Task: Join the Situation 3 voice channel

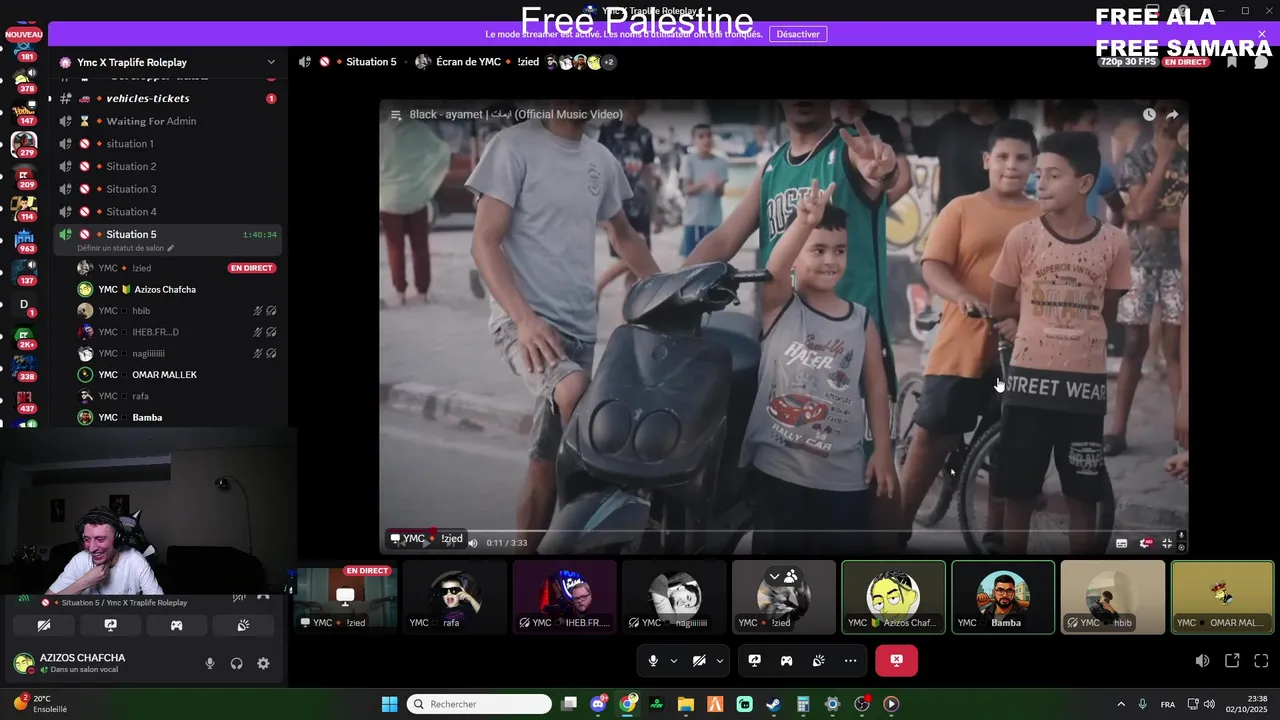Action: (x=168, y=189)
